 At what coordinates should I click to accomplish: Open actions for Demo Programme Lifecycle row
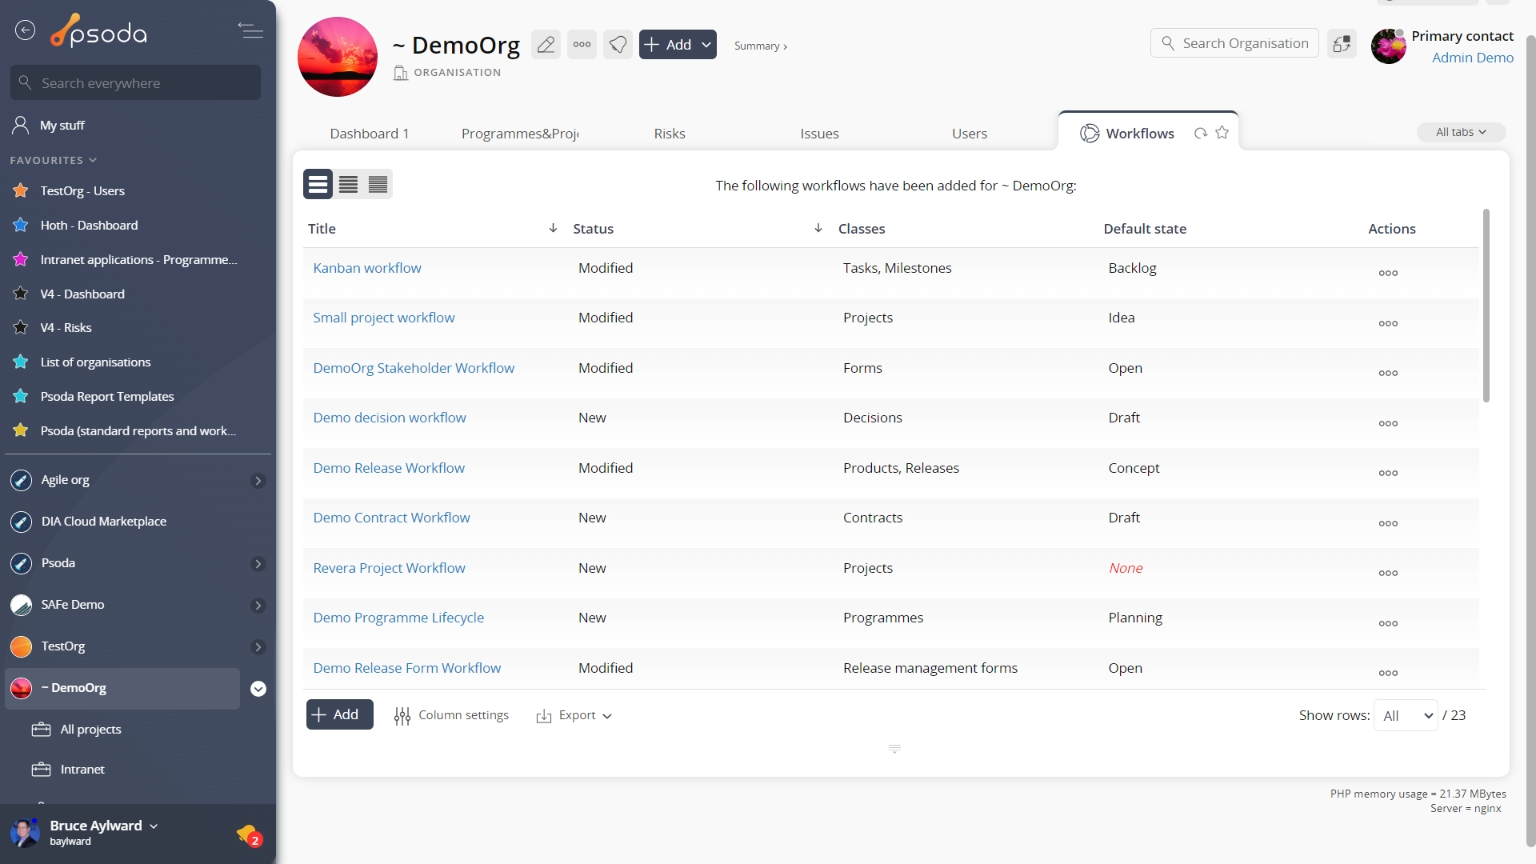coord(1388,623)
